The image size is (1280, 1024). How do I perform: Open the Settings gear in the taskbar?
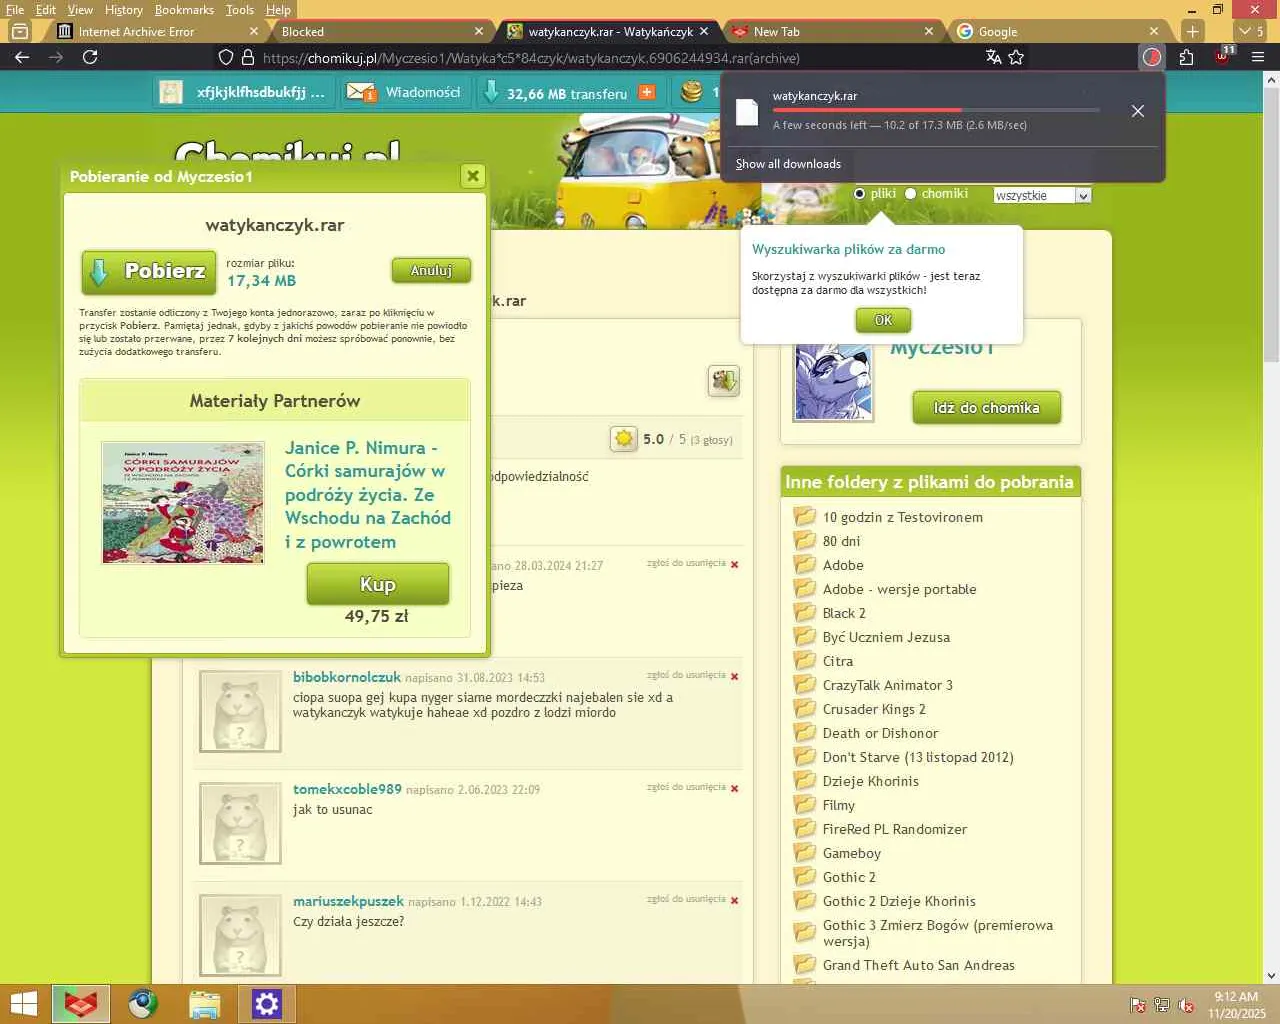pos(266,1004)
